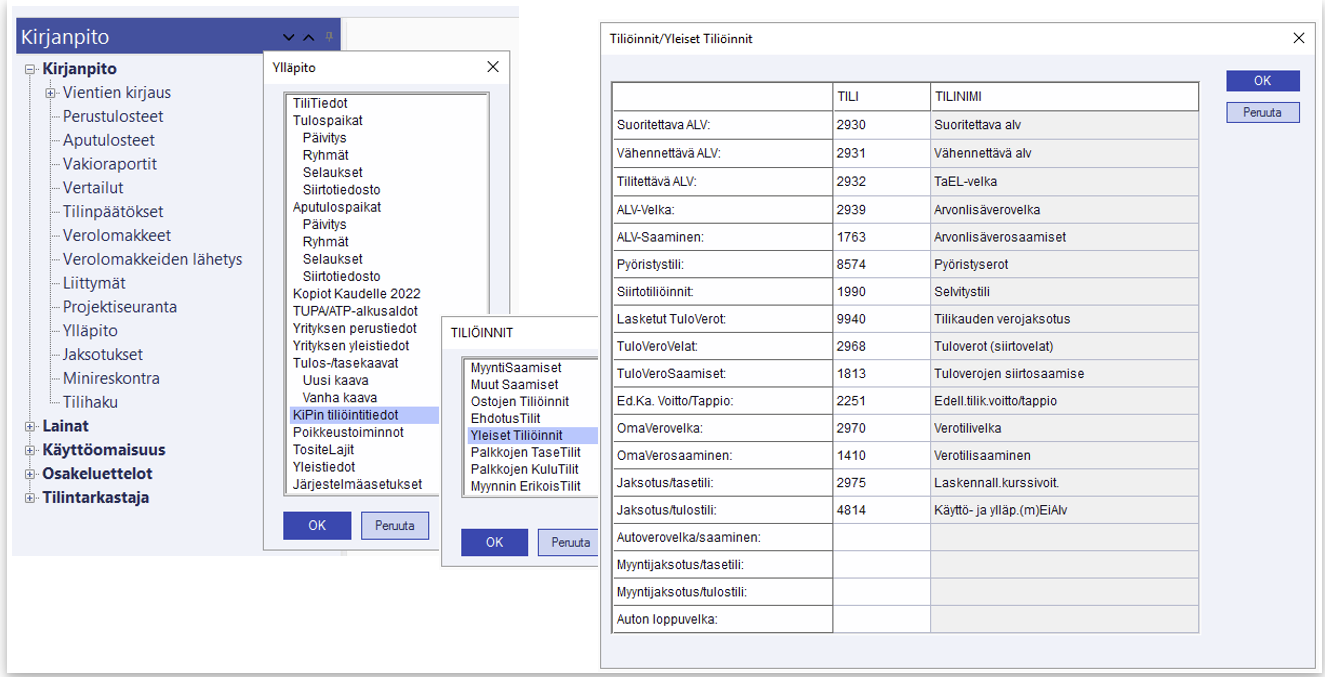This screenshot has height=677, width=1325.
Task: Close the Tiliöinnit/Yleiset Tiliöinnit window
Action: click(1298, 39)
